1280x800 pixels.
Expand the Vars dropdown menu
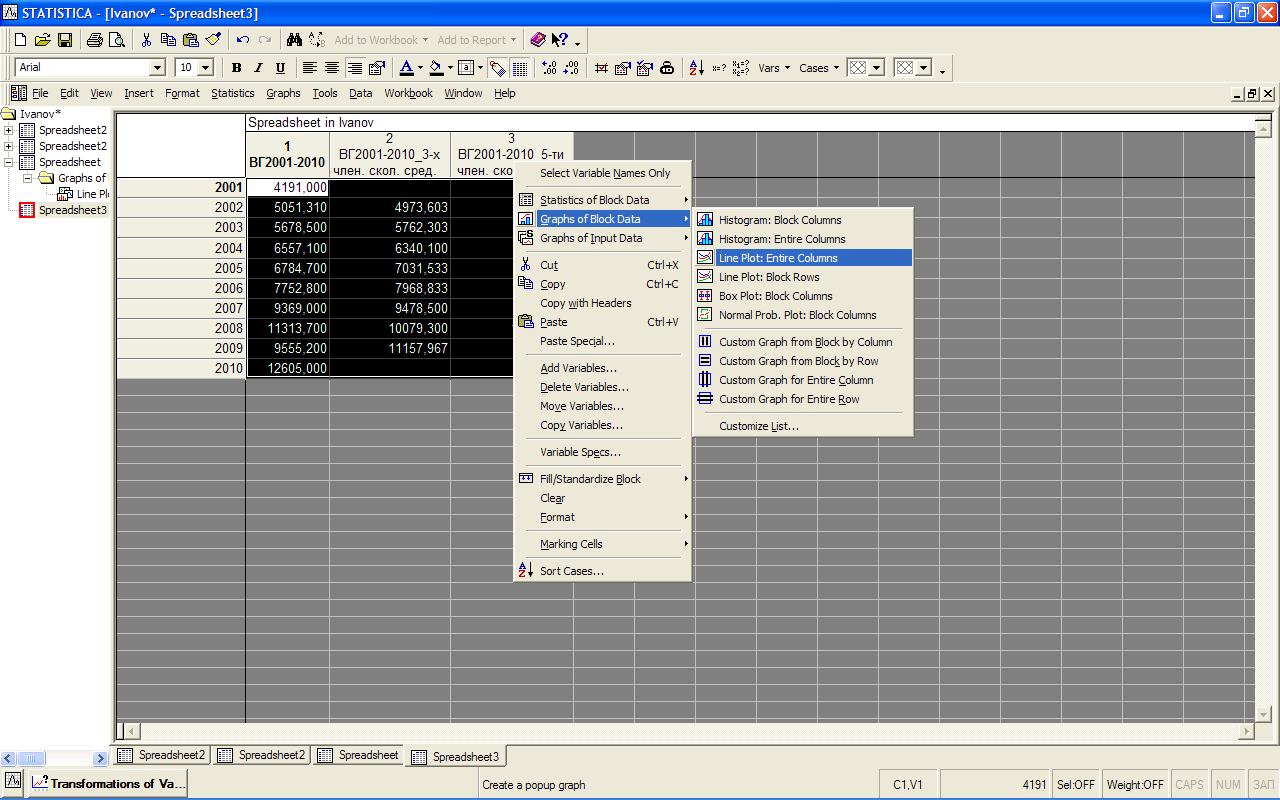pos(774,68)
